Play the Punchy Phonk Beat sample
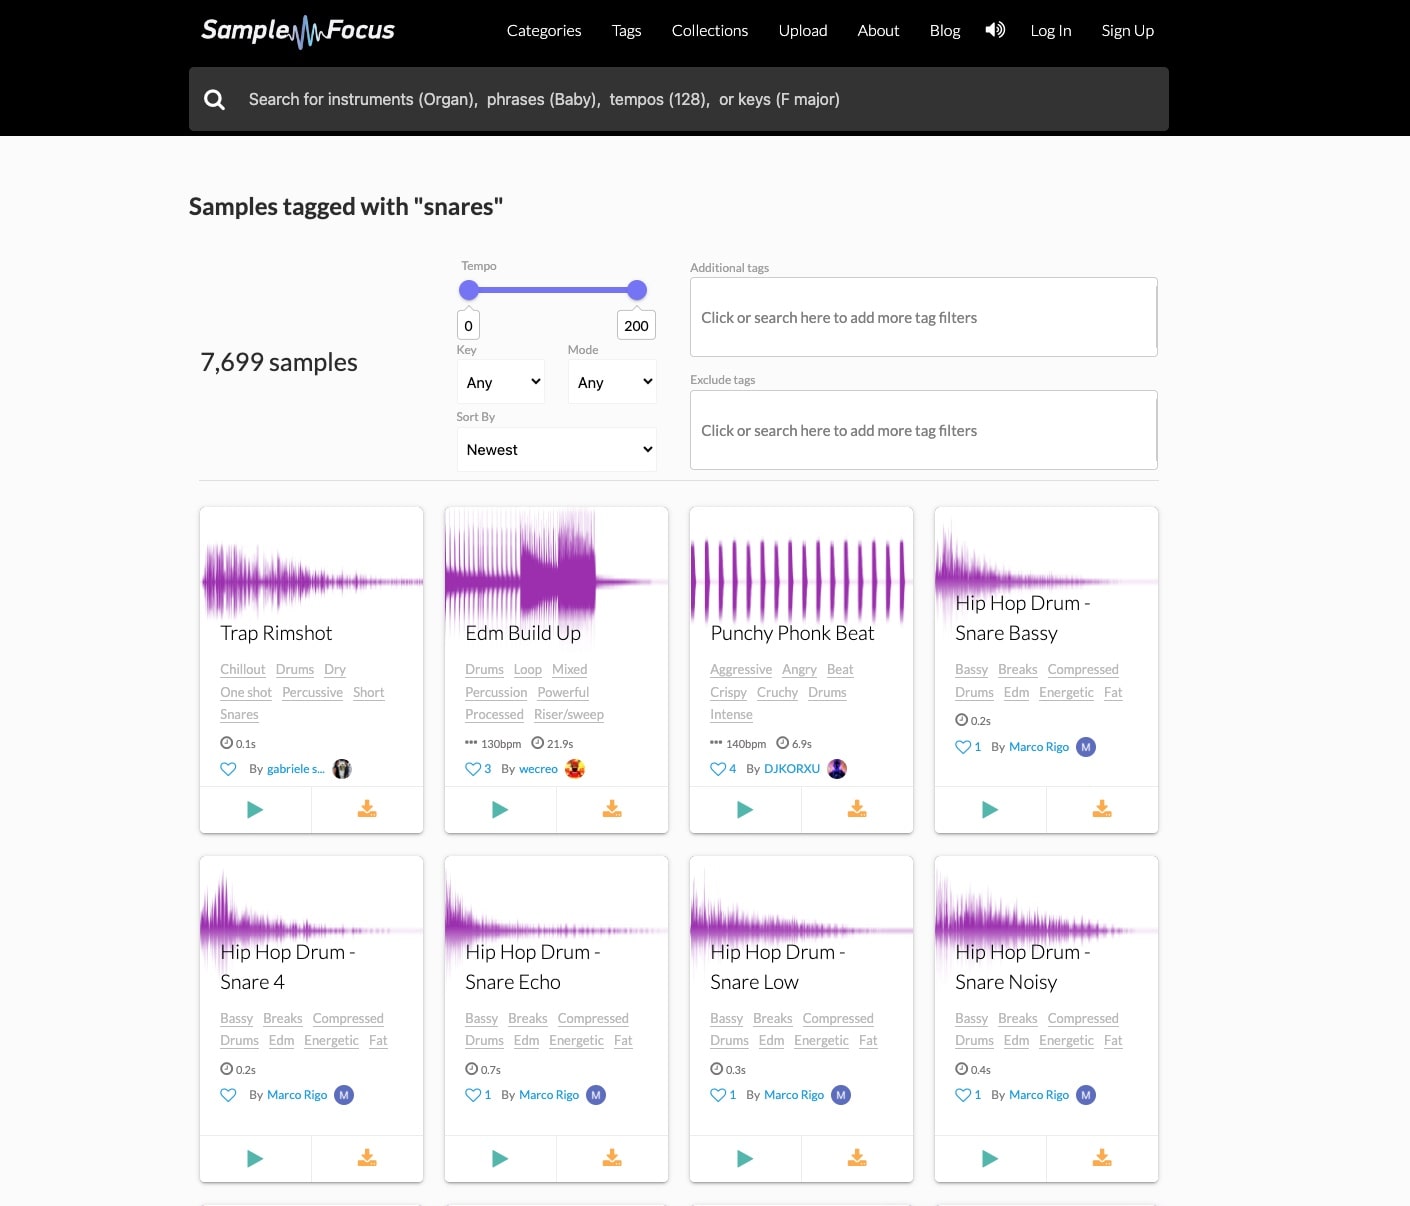The height and width of the screenshot is (1206, 1410). tap(745, 810)
